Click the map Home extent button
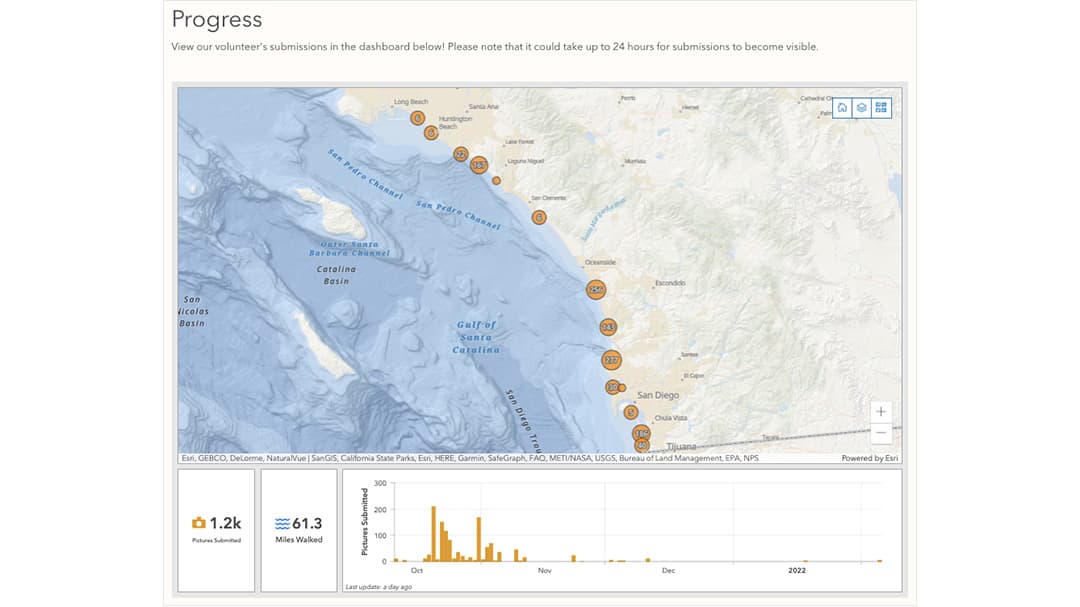This screenshot has width=1080, height=607. (x=842, y=108)
